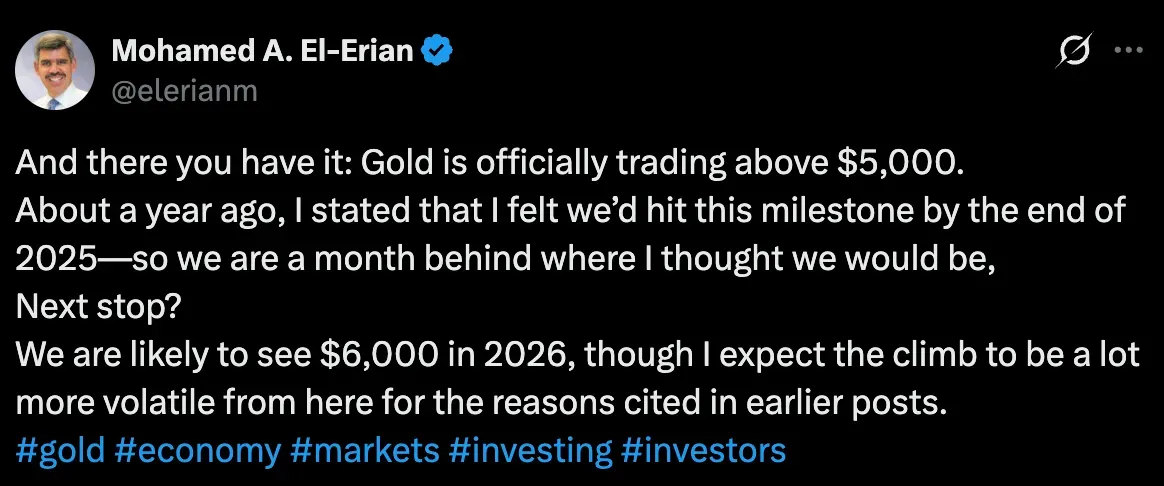Image resolution: width=1164 pixels, height=486 pixels.
Task: Follow the #economy hashtag link
Action: pyautogui.click(x=197, y=451)
